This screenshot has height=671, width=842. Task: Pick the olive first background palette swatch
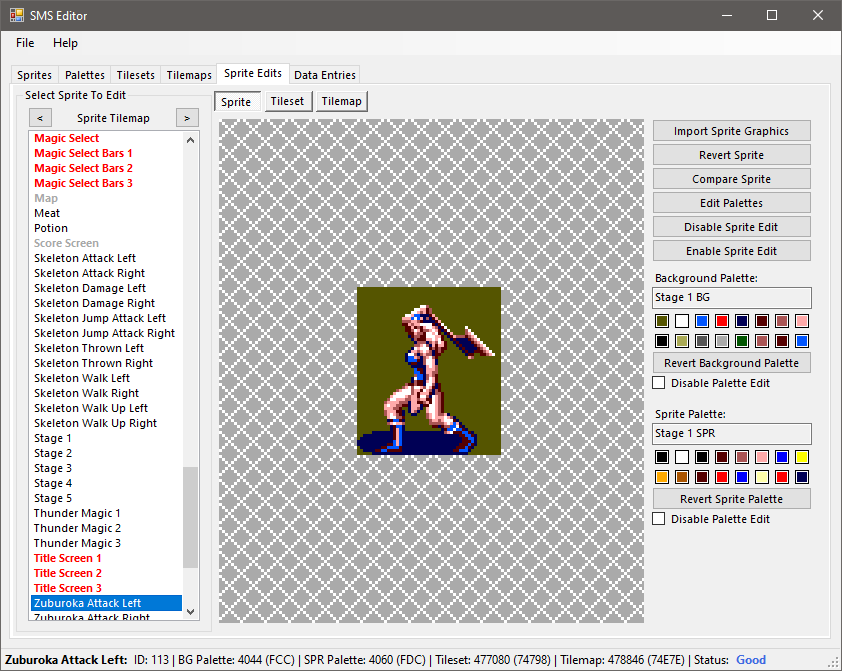click(x=662, y=321)
